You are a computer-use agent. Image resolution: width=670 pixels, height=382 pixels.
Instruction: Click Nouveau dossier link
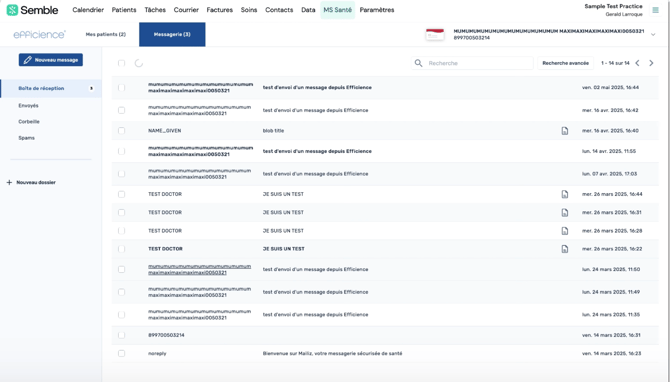point(36,182)
